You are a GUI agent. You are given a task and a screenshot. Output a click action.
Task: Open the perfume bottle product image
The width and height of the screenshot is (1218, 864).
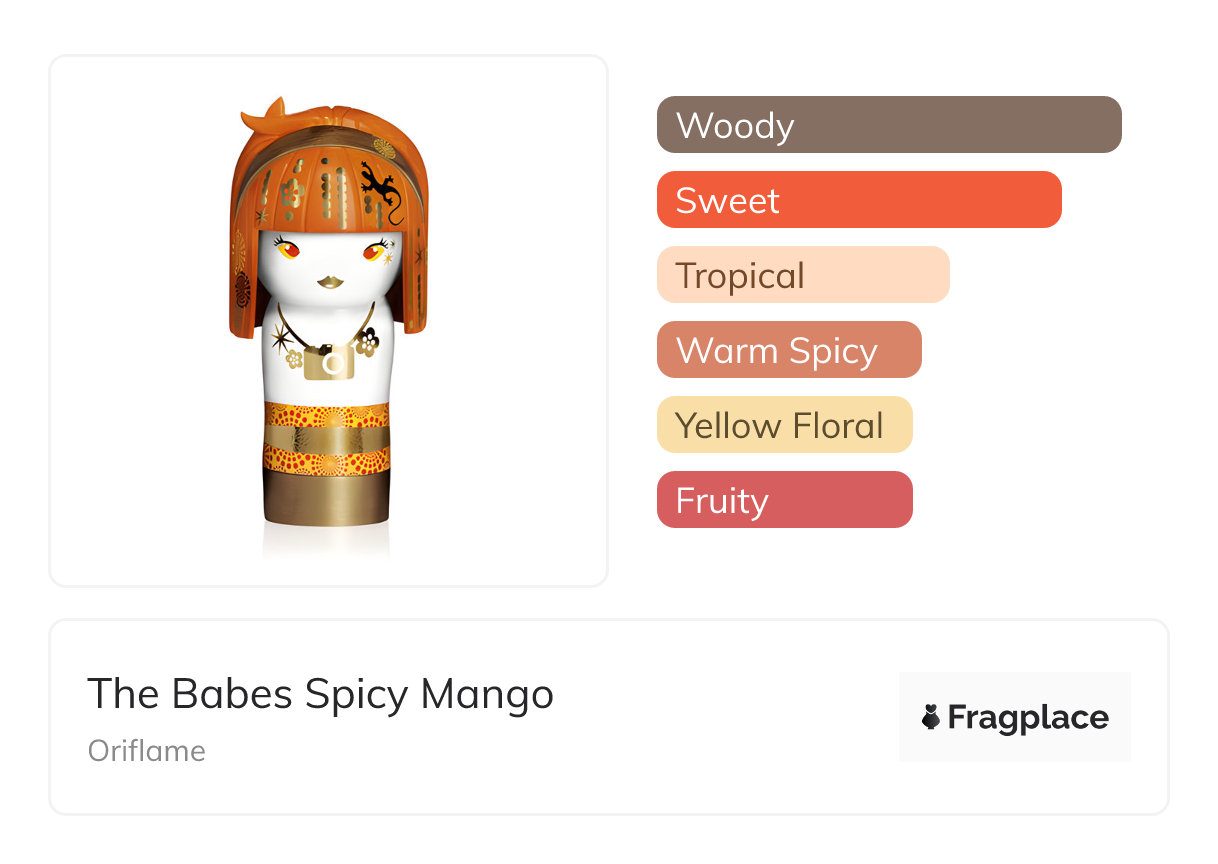point(329,320)
